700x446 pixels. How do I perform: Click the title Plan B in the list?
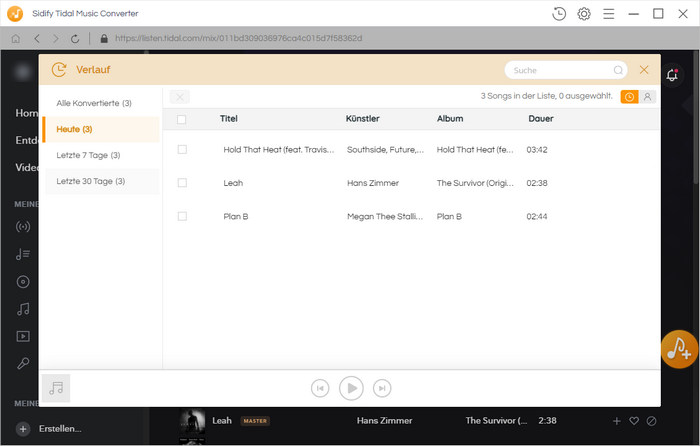236,217
